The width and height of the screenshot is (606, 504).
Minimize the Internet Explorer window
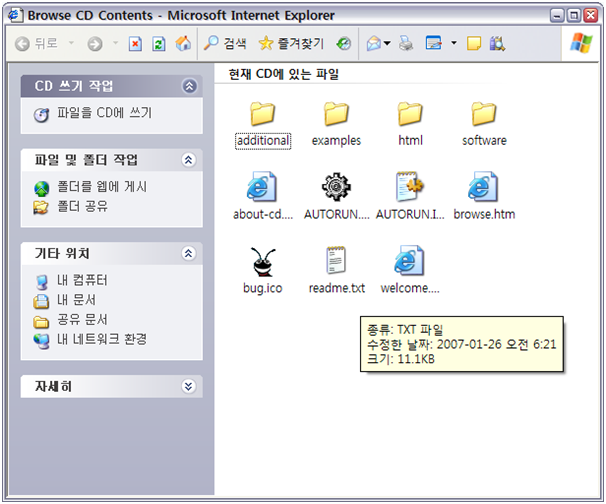(557, 15)
